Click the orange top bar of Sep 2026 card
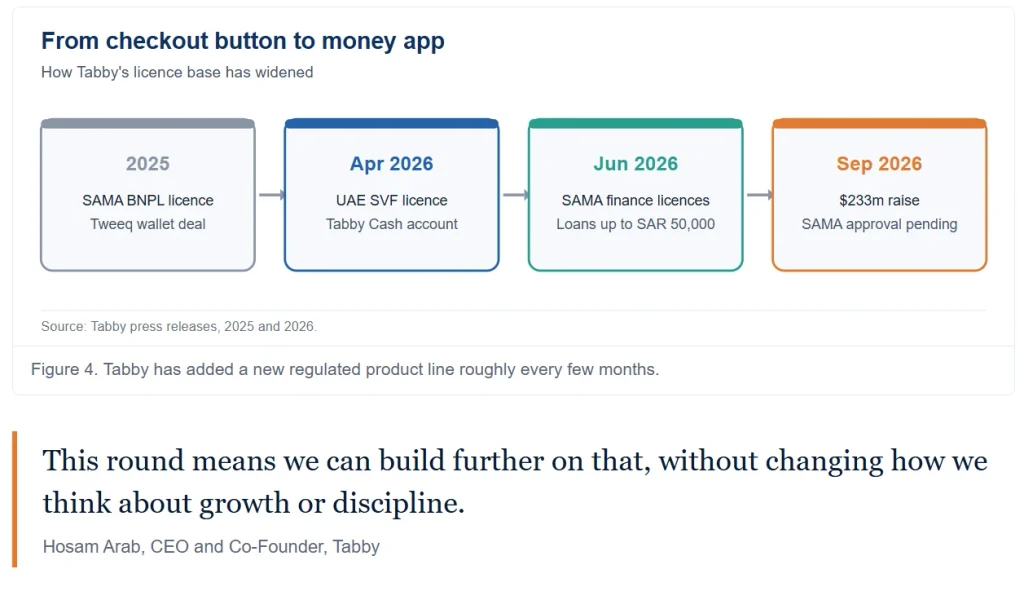The image size is (1024, 600). [x=879, y=123]
